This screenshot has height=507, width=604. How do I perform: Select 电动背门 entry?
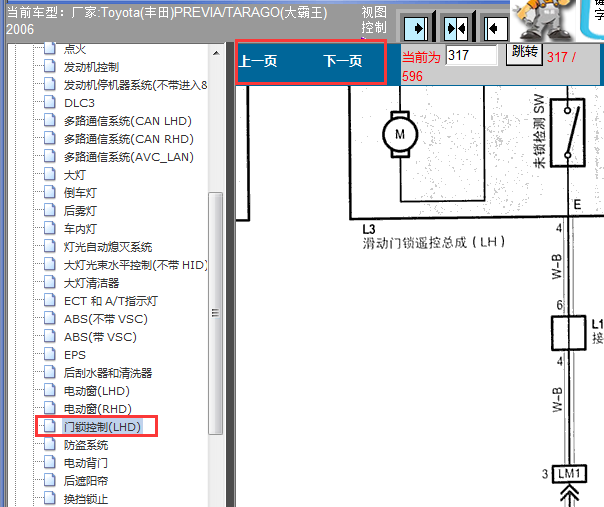coord(86,462)
